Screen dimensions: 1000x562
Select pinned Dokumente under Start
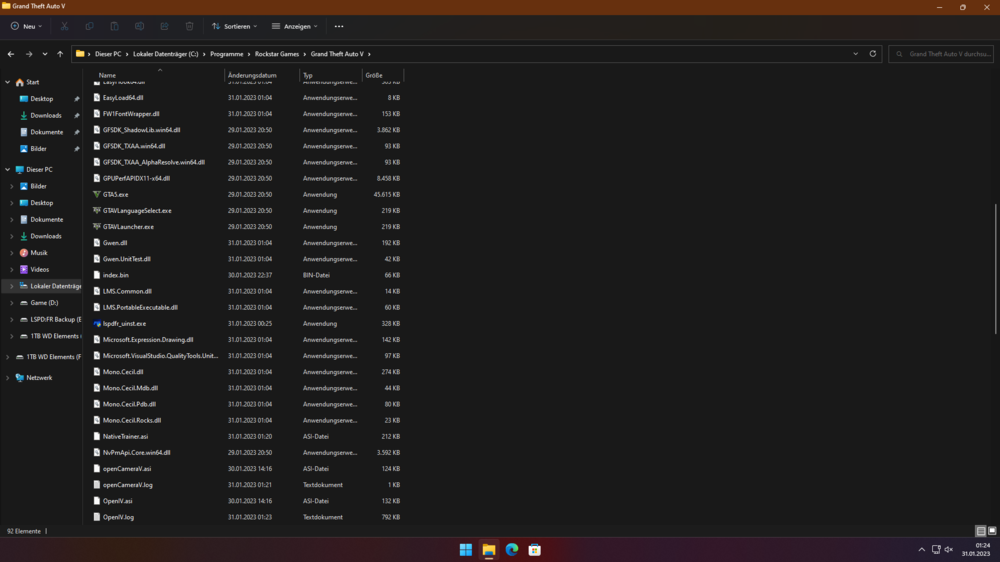pos(47,132)
